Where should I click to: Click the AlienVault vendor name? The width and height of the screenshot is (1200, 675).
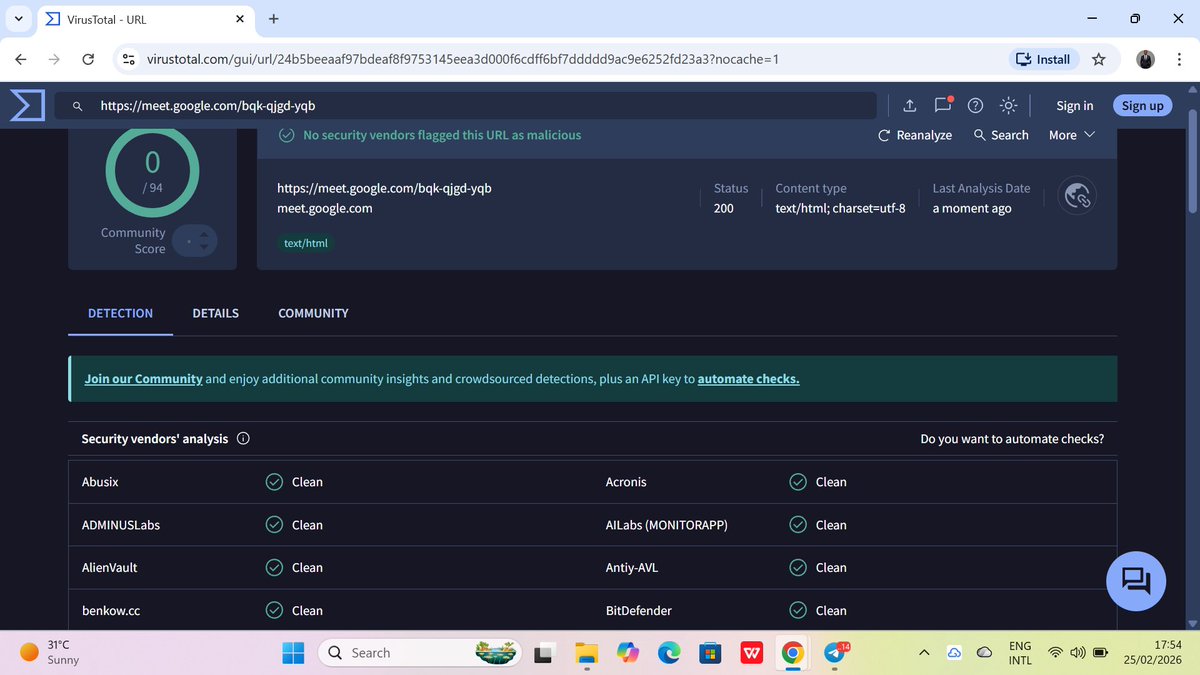[109, 567]
